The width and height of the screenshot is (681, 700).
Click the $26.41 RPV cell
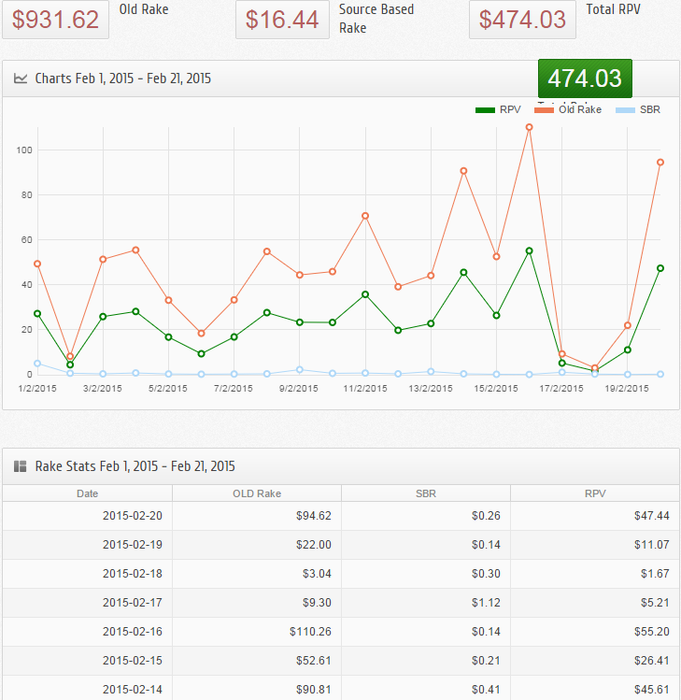point(595,661)
